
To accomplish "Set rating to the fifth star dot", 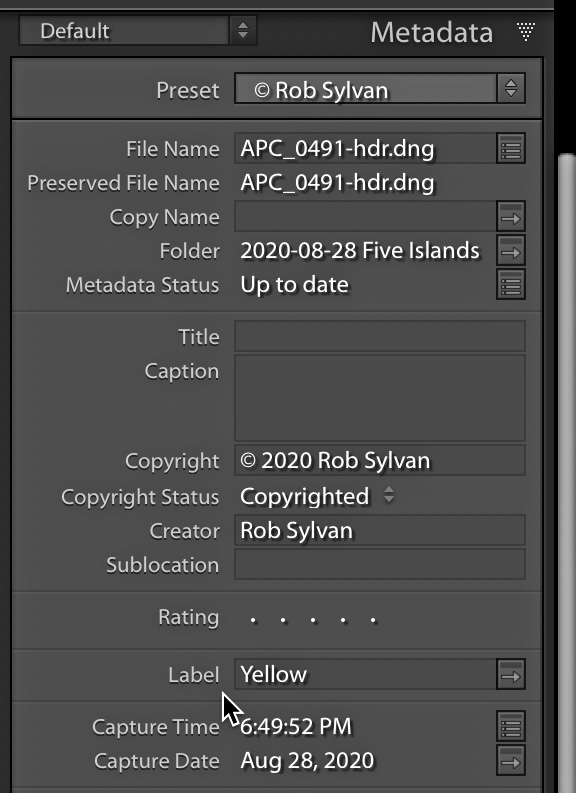I will (374, 620).
